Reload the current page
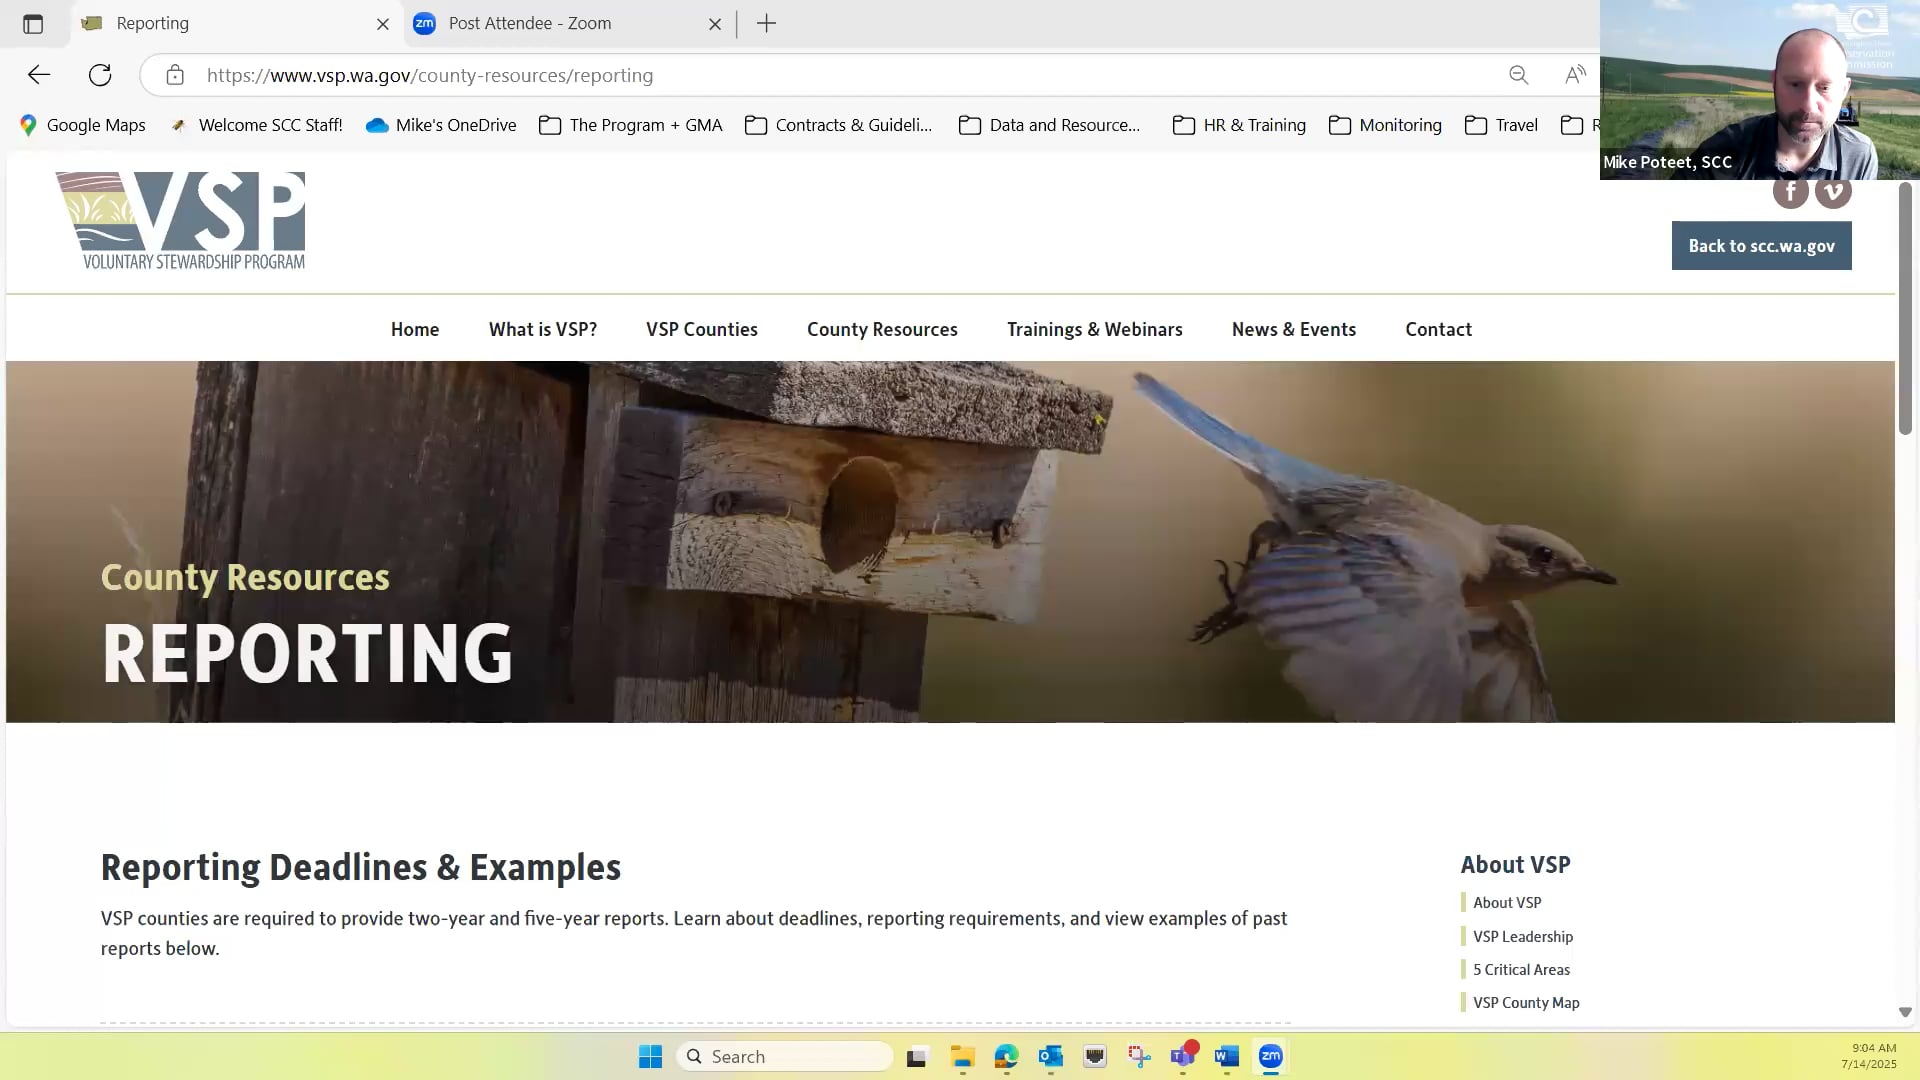The width and height of the screenshot is (1920, 1080). [x=100, y=74]
